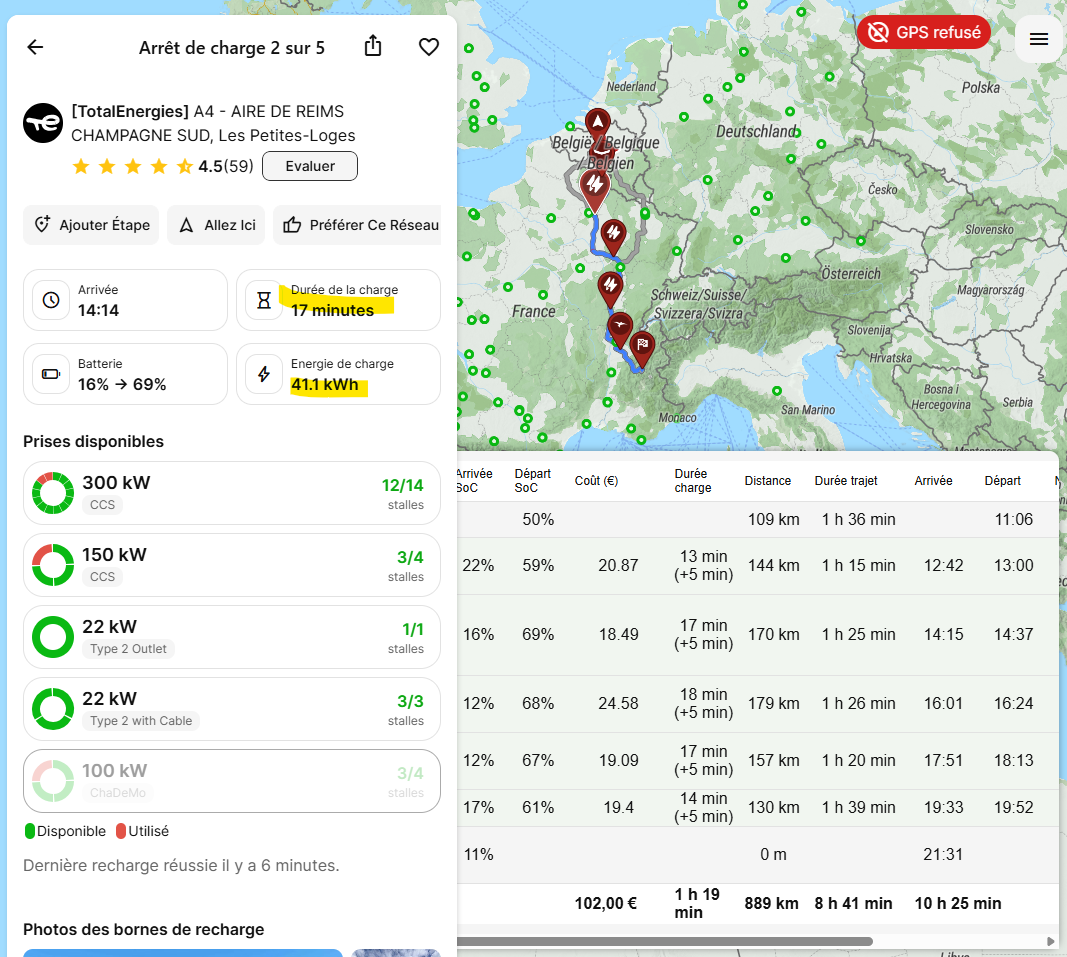Click the Disponible legend label
The image size is (1067, 957).
pos(71,831)
